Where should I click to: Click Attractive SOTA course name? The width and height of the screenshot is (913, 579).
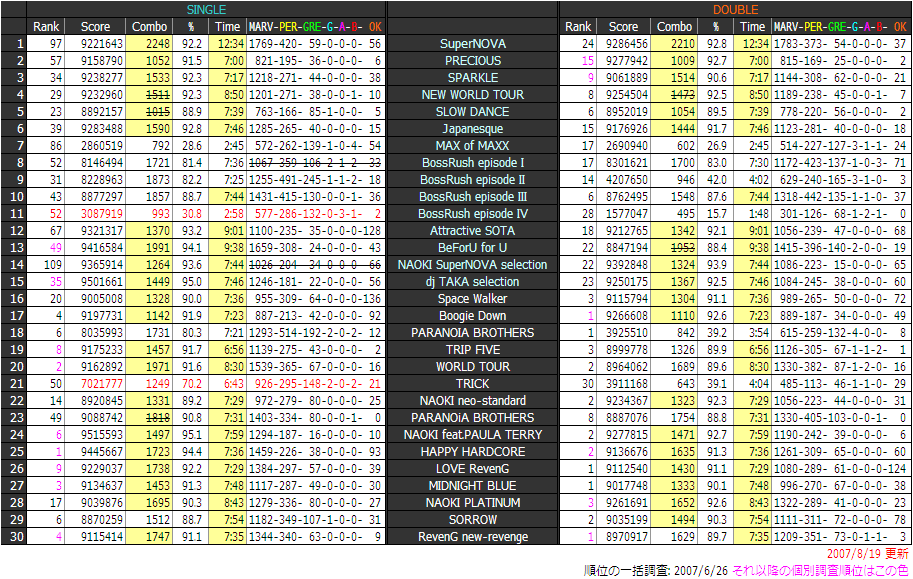(x=472, y=231)
